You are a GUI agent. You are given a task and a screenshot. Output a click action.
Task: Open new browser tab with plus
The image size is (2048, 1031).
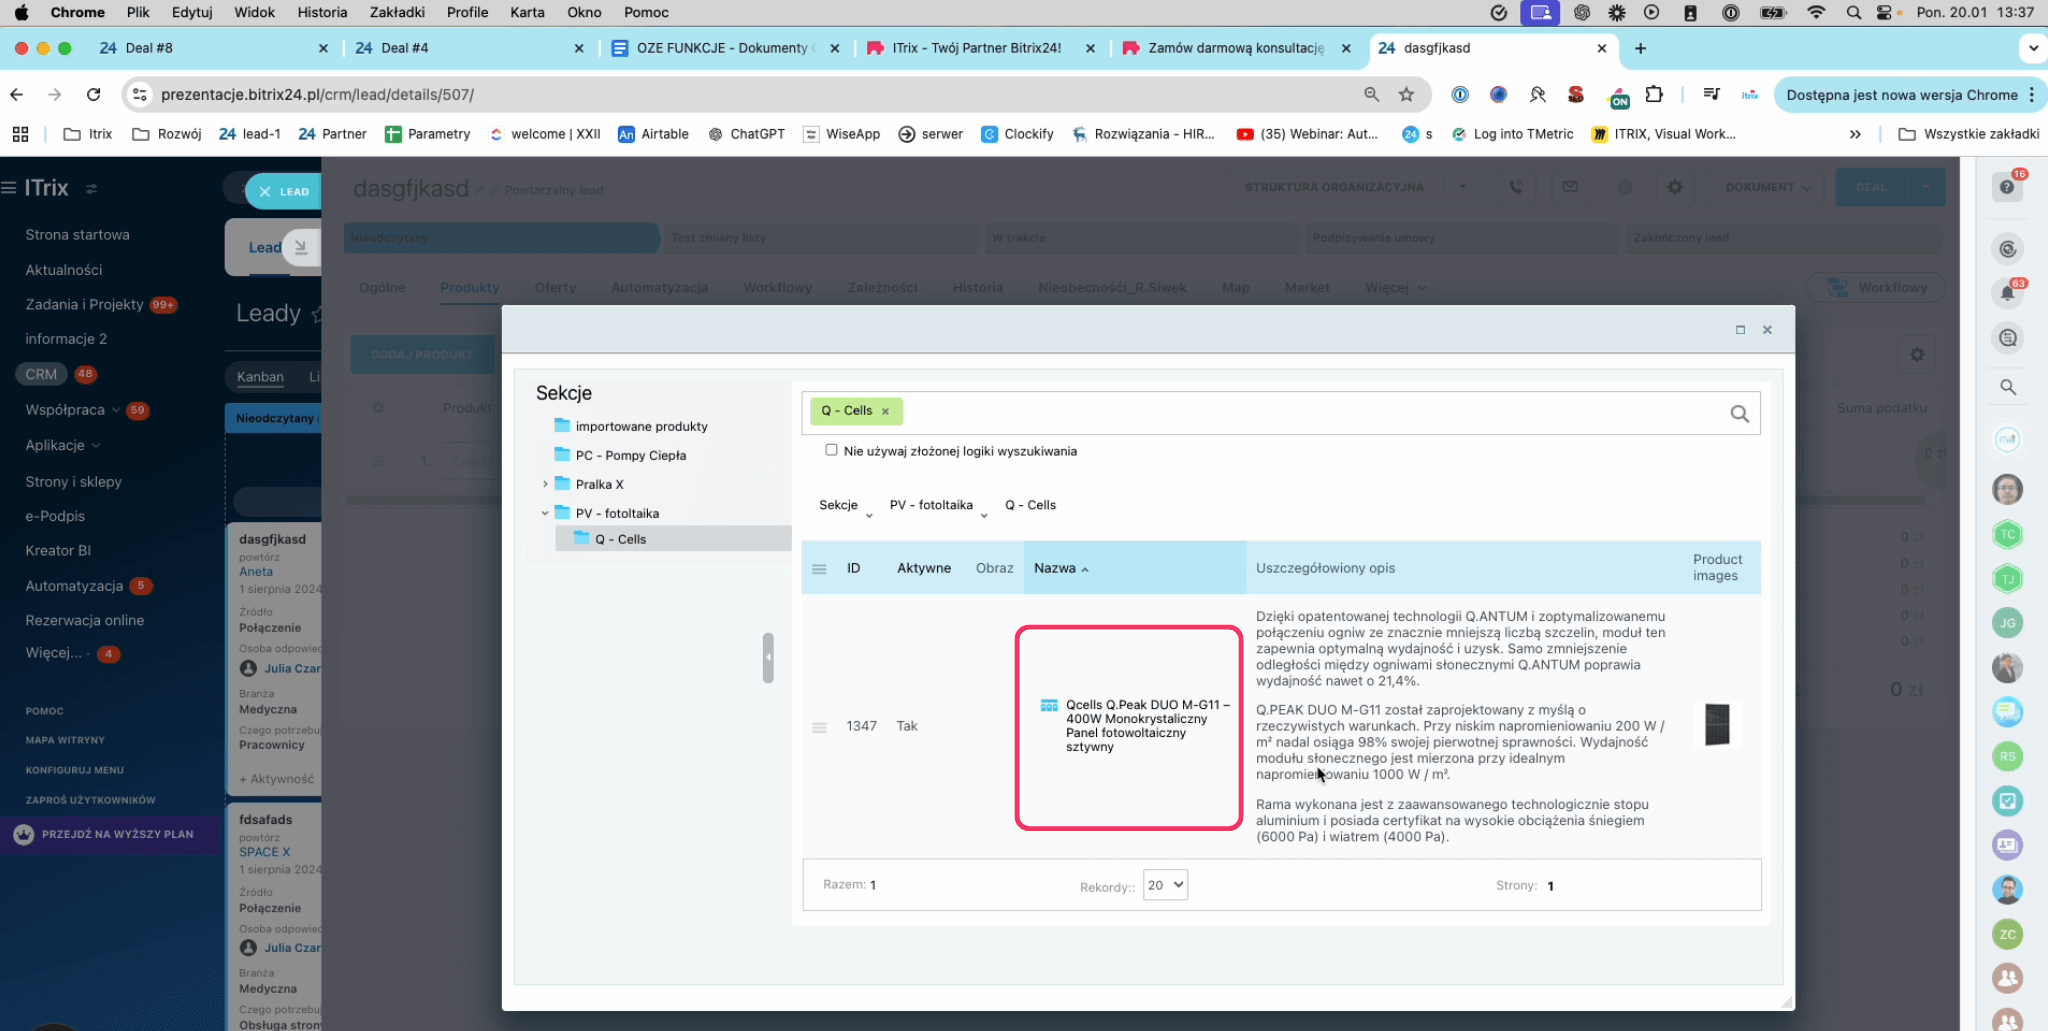click(x=1640, y=48)
